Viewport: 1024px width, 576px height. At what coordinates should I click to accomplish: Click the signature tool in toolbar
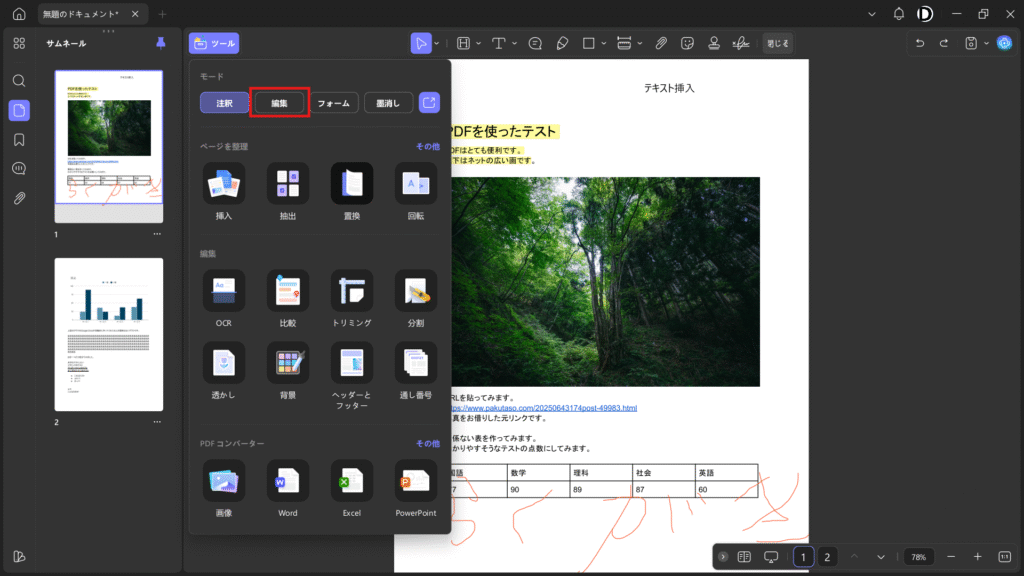(740, 43)
